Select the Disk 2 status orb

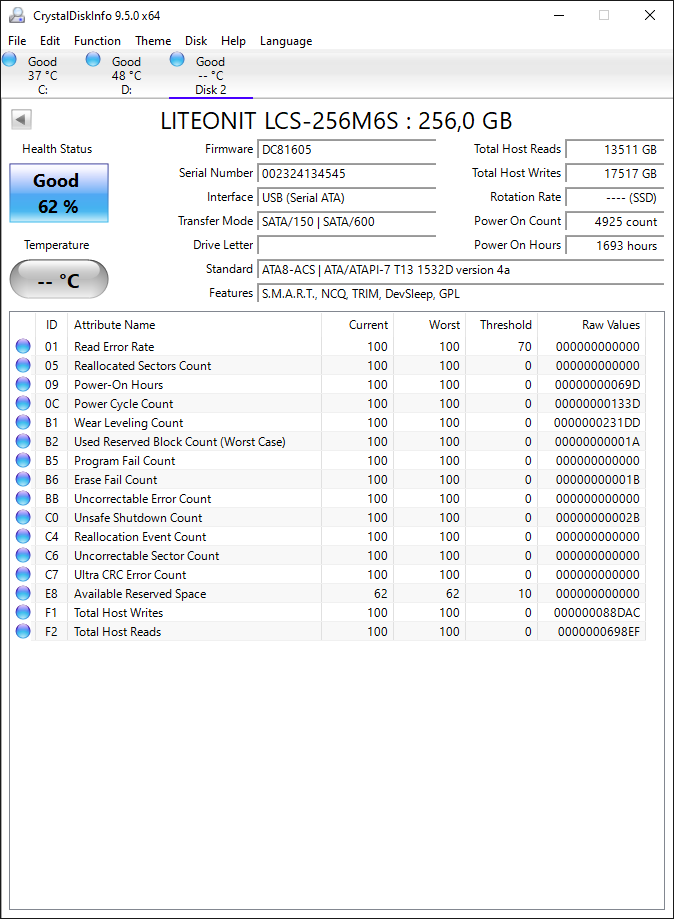pyautogui.click(x=177, y=59)
